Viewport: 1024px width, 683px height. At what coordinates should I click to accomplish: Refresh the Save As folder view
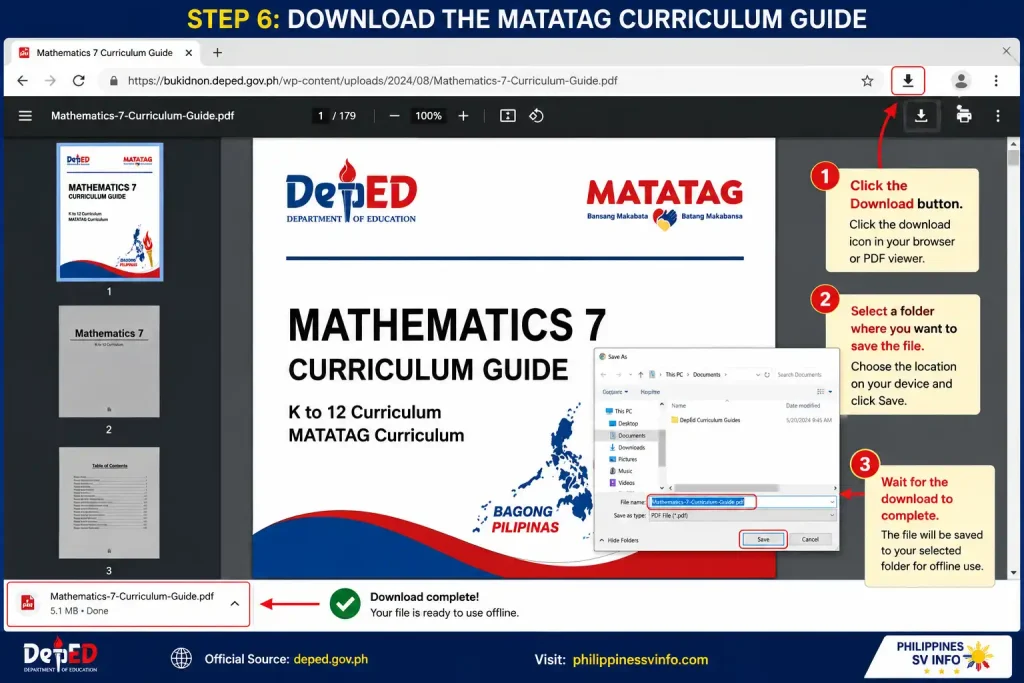tap(767, 375)
